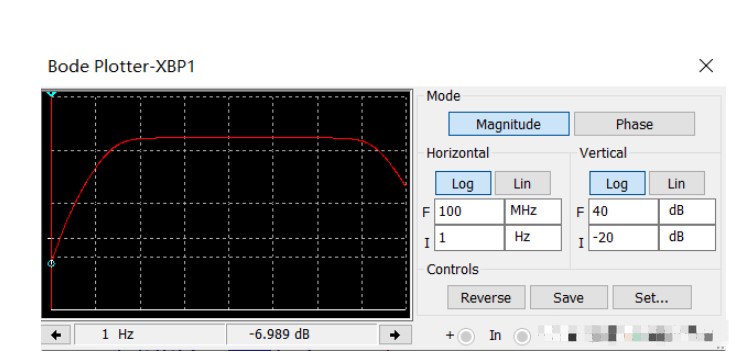The image size is (749, 360).
Task: Click the Reverse button
Action: [486, 297]
